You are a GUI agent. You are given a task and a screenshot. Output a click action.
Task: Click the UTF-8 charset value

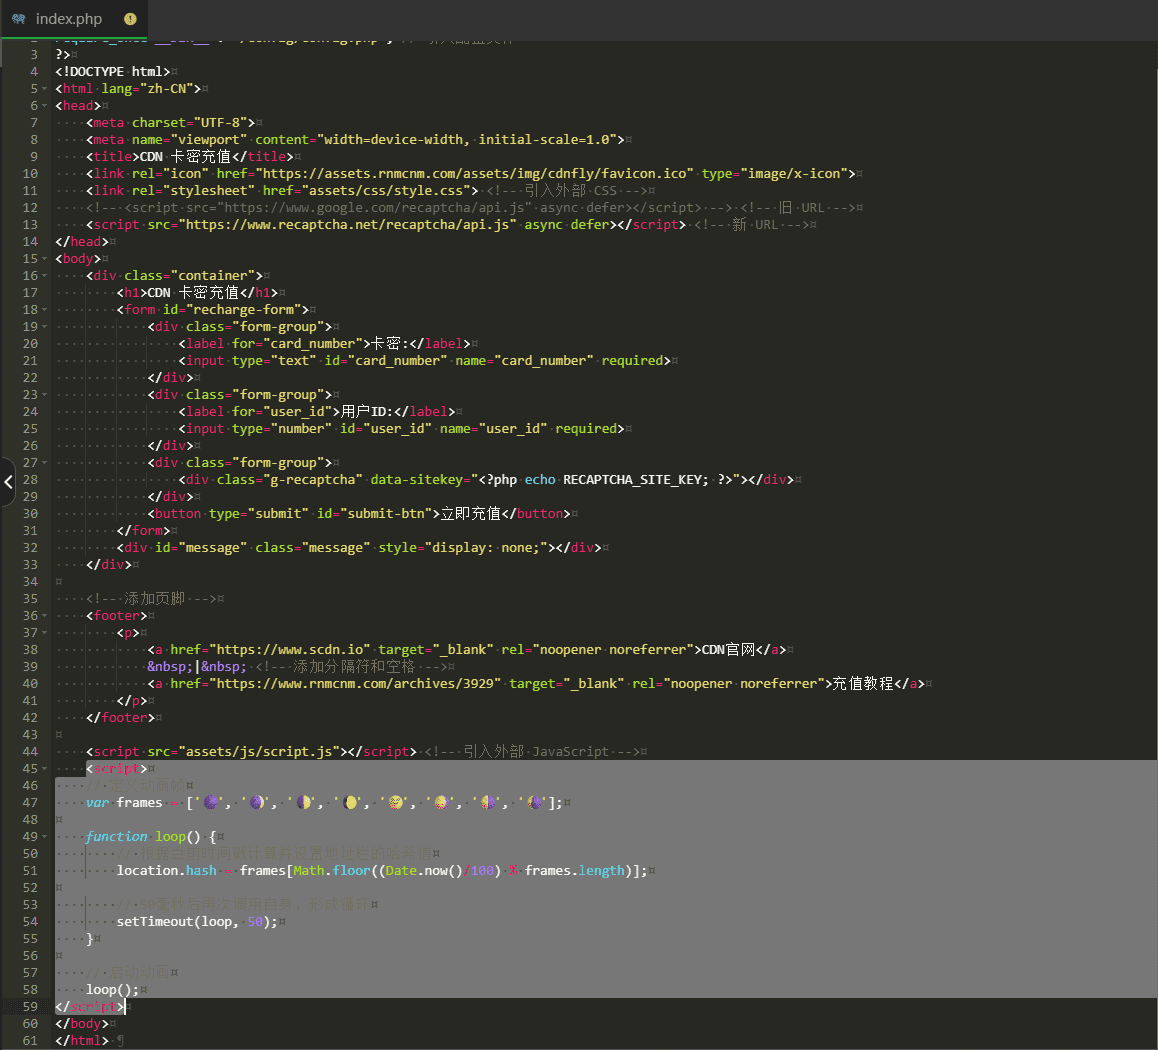(x=220, y=123)
